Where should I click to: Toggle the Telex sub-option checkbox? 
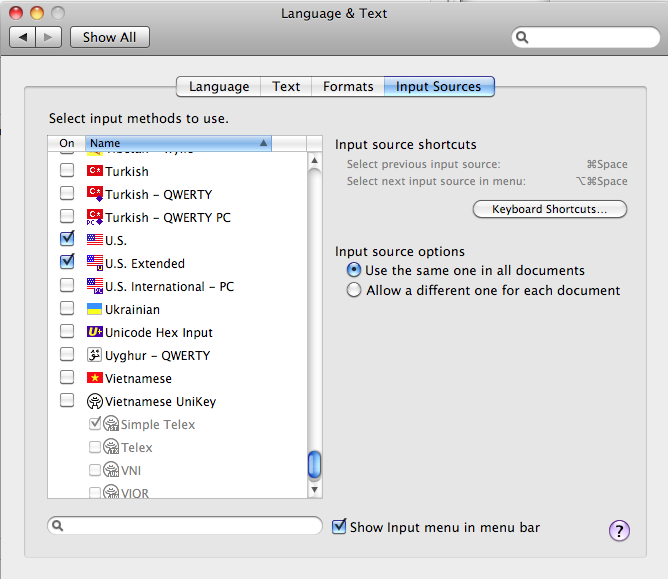(x=95, y=447)
